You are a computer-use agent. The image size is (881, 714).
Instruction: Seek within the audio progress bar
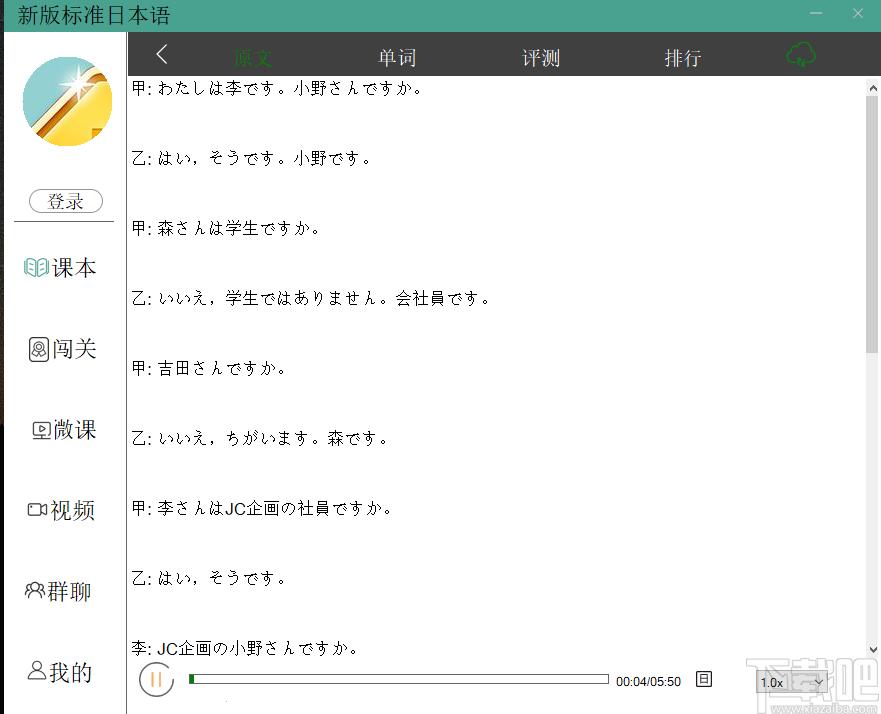399,679
